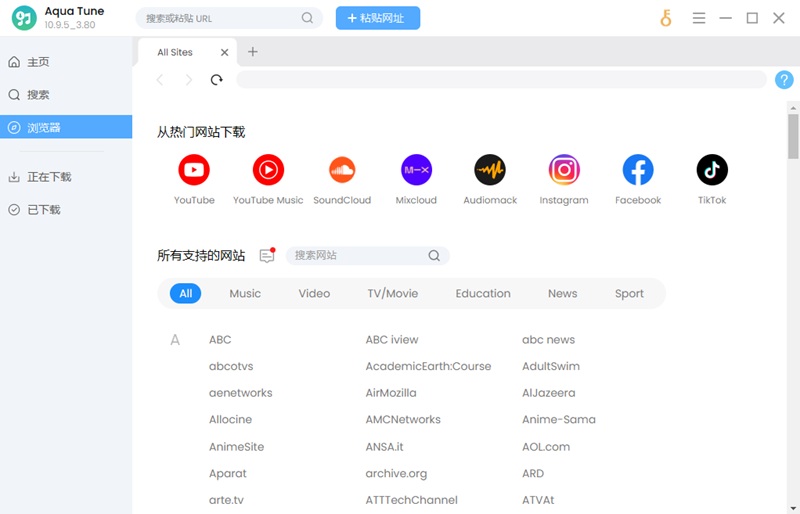Open the Audiomack site icon

[x=490, y=169]
